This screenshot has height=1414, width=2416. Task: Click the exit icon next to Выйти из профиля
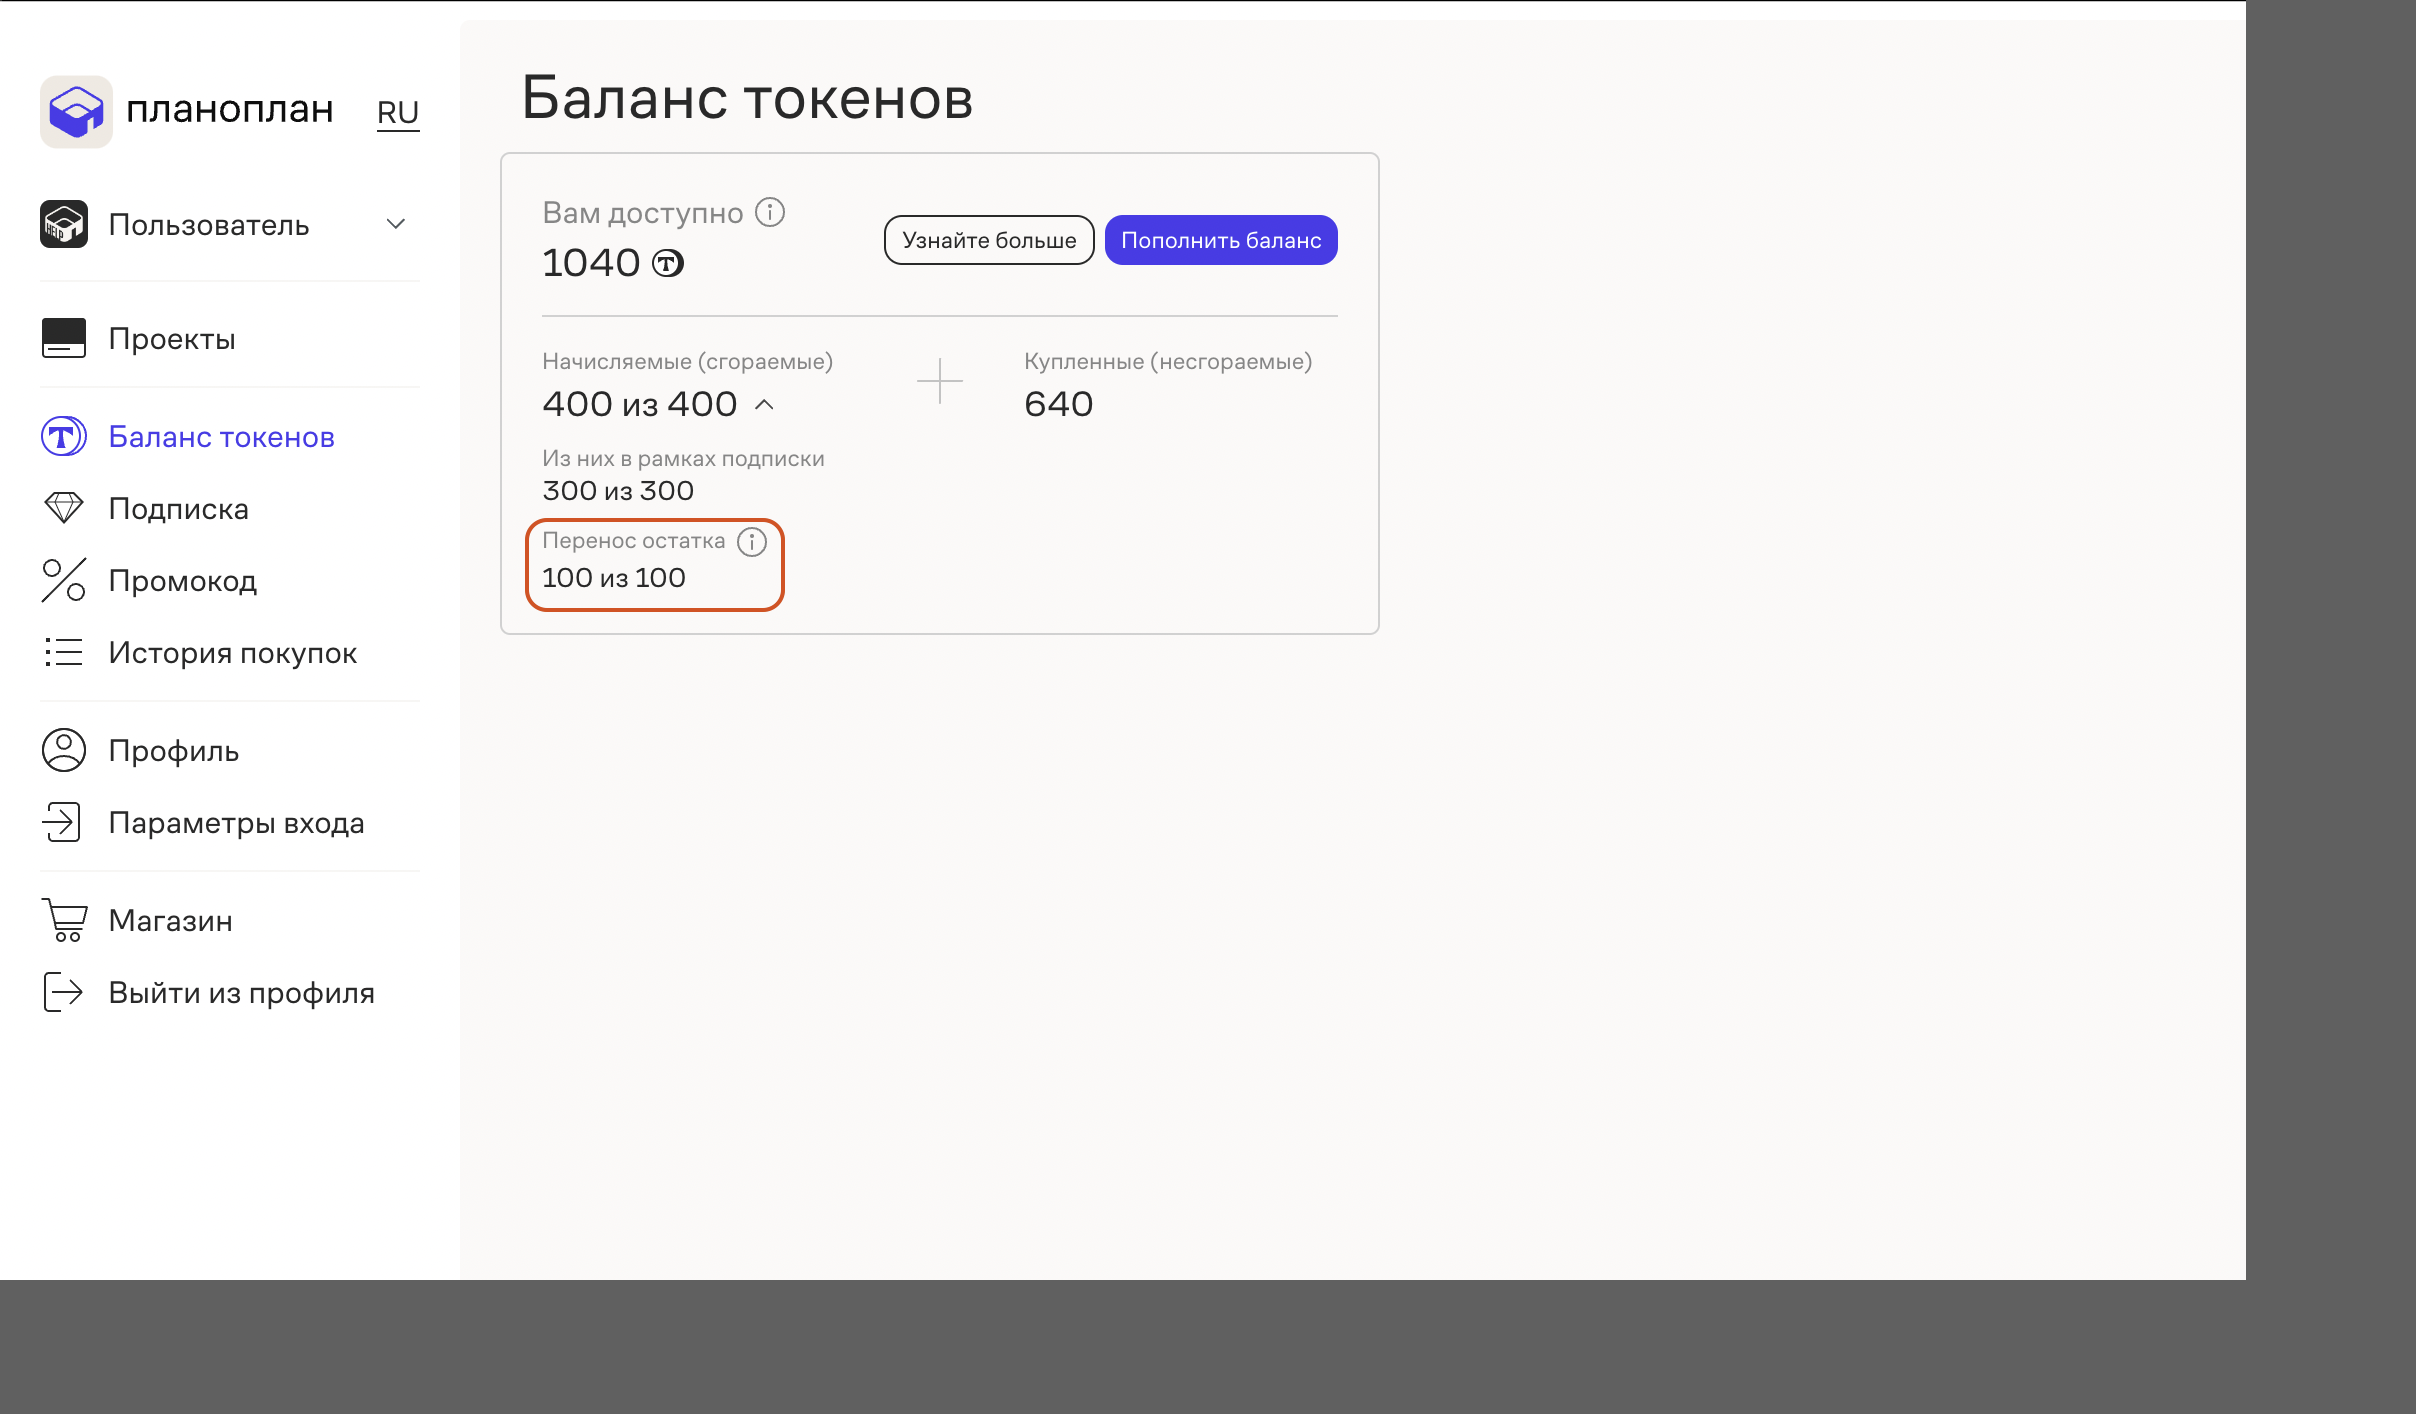[x=64, y=991]
